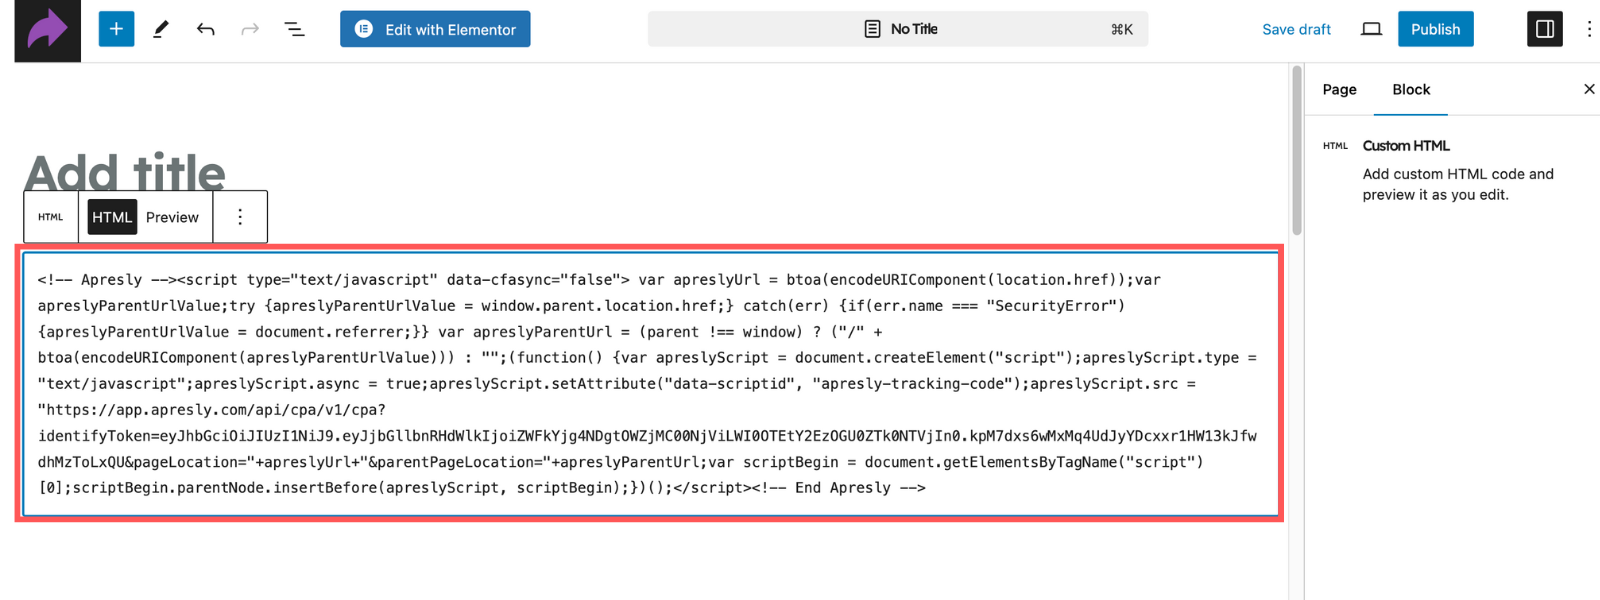Open the editor options menu
Viewport: 1600px width, 600px height.
(1588, 29)
